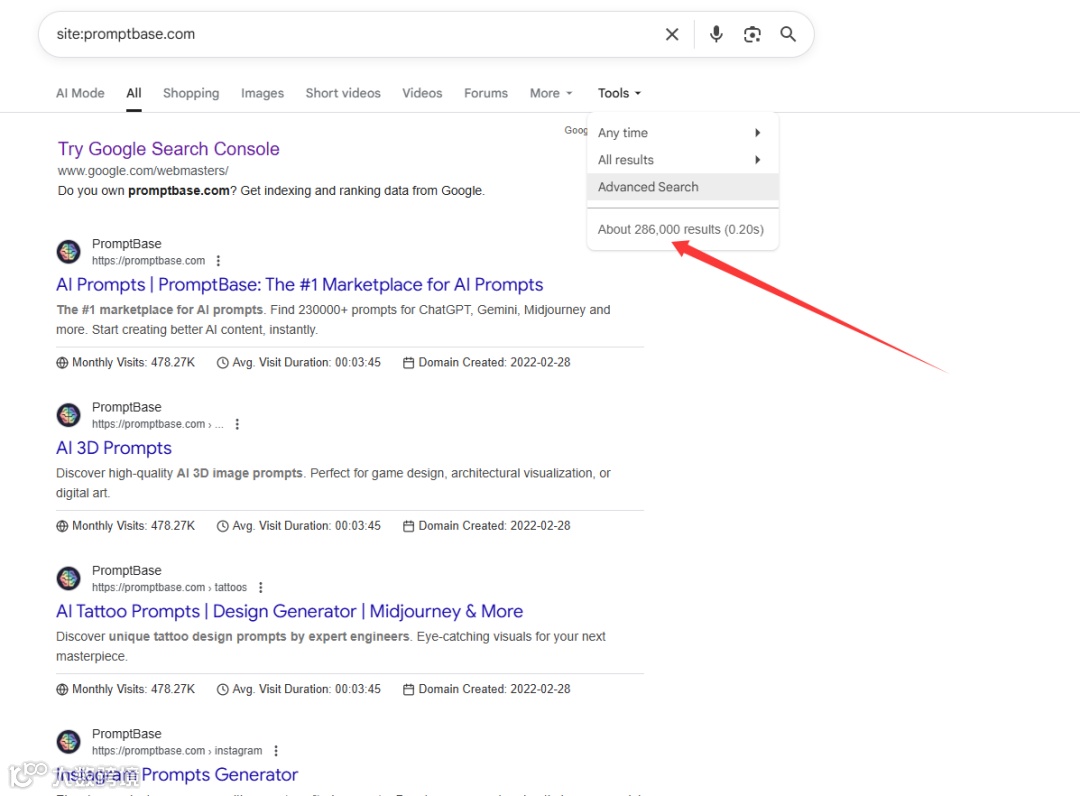The height and width of the screenshot is (796, 1080).
Task: Click calendar icon under AI 3D Prompts result
Action: (x=408, y=526)
